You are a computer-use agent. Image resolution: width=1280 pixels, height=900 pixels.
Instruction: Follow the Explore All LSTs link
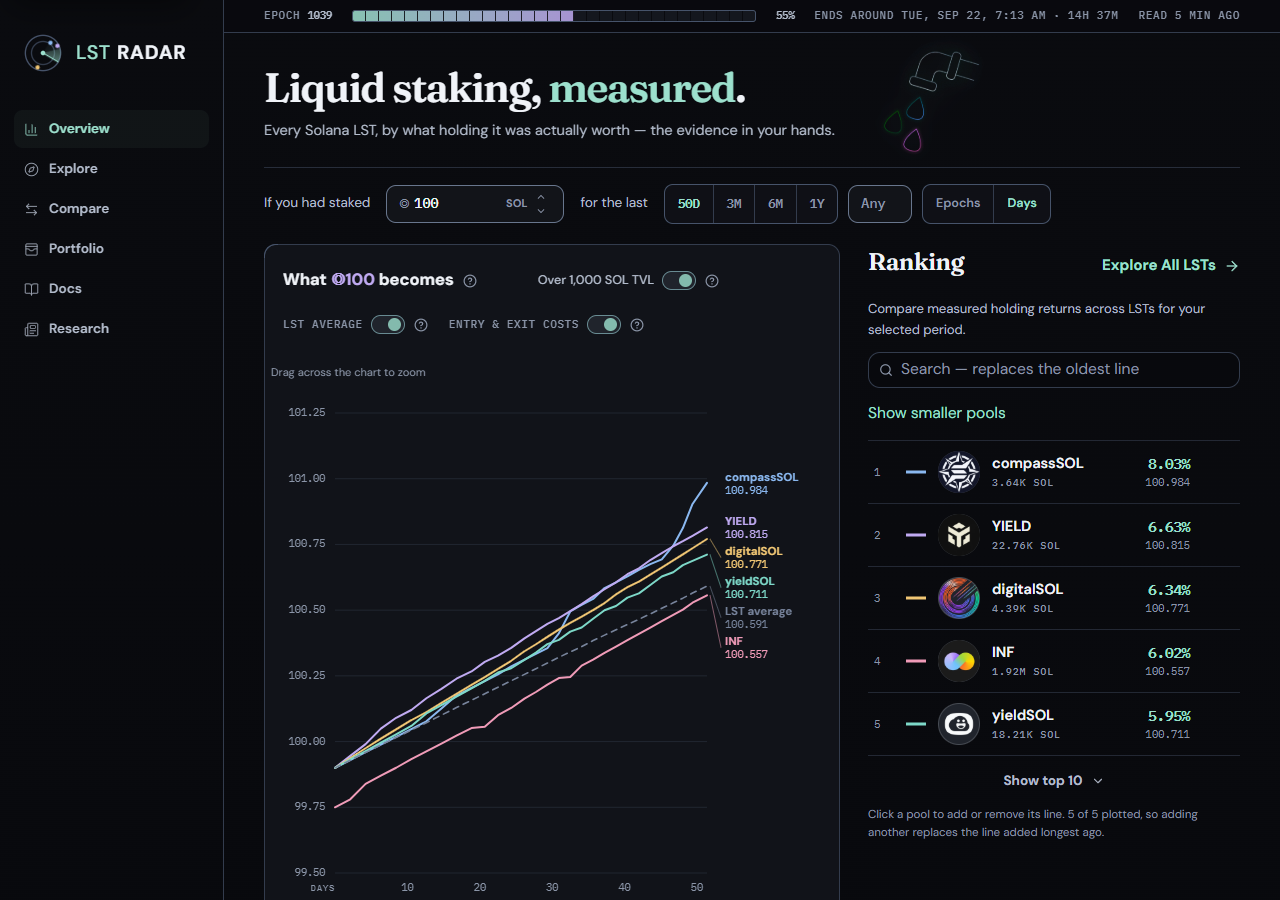1170,265
